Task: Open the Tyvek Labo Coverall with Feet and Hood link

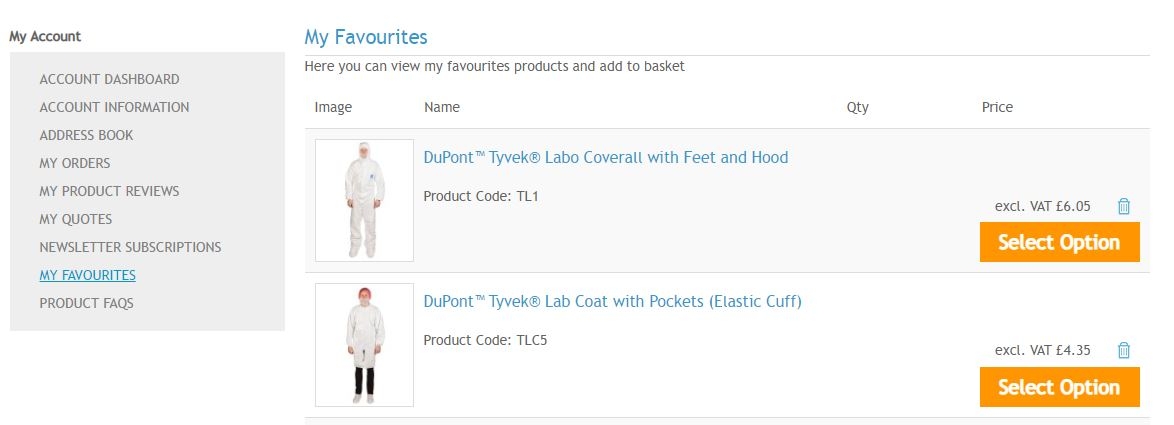Action: coord(605,157)
